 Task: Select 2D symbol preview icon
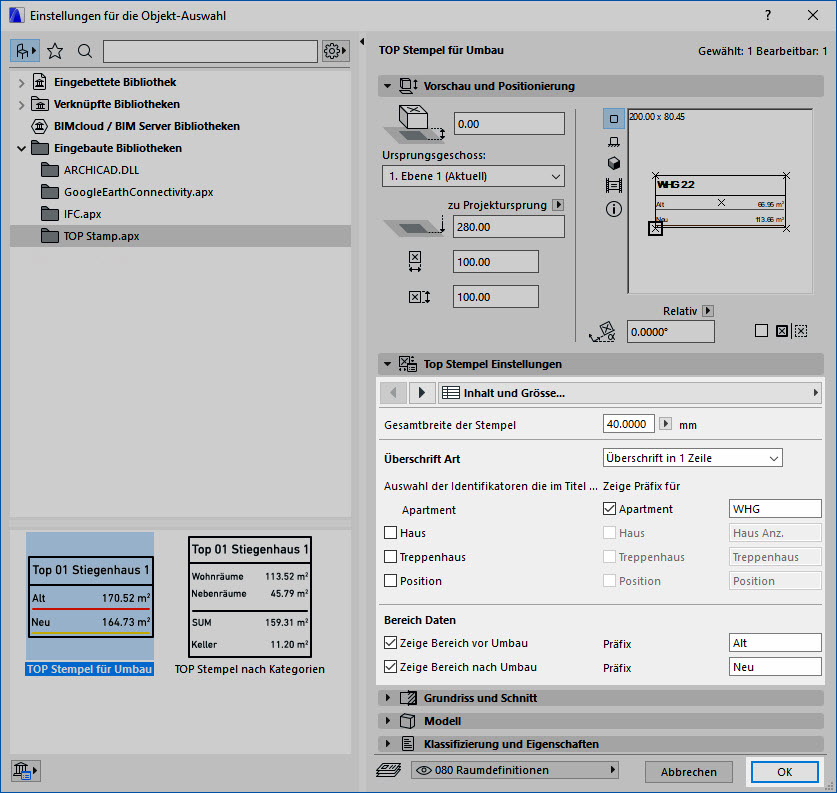click(614, 119)
